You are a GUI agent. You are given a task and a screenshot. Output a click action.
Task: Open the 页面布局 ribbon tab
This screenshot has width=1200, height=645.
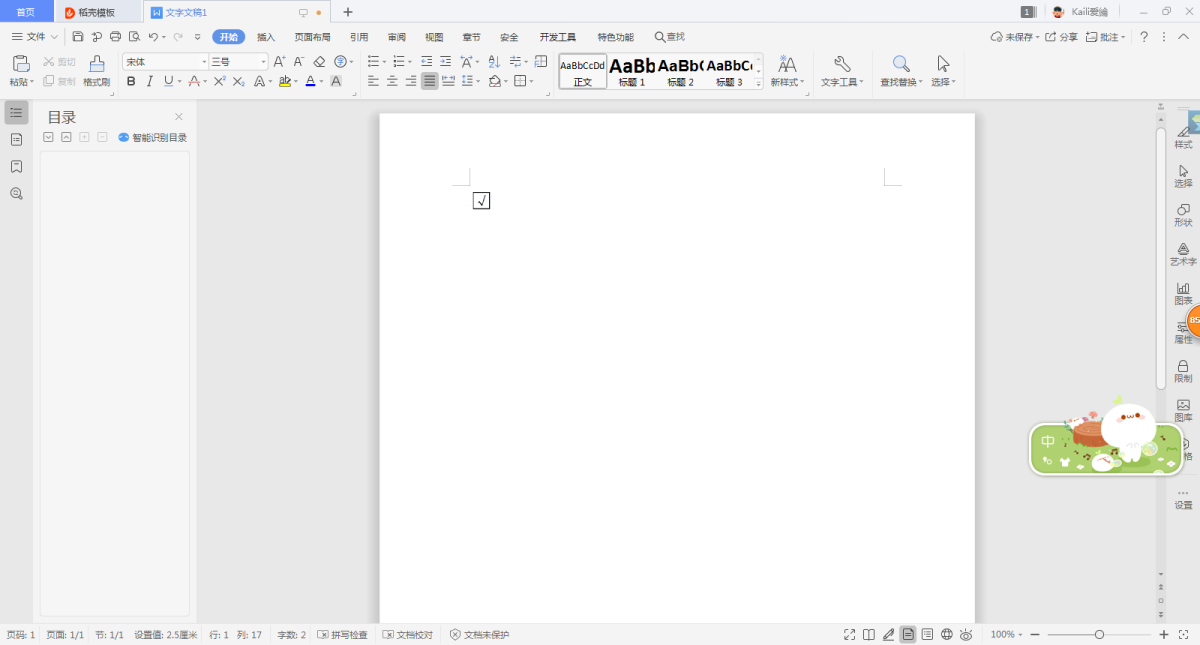tap(312, 37)
